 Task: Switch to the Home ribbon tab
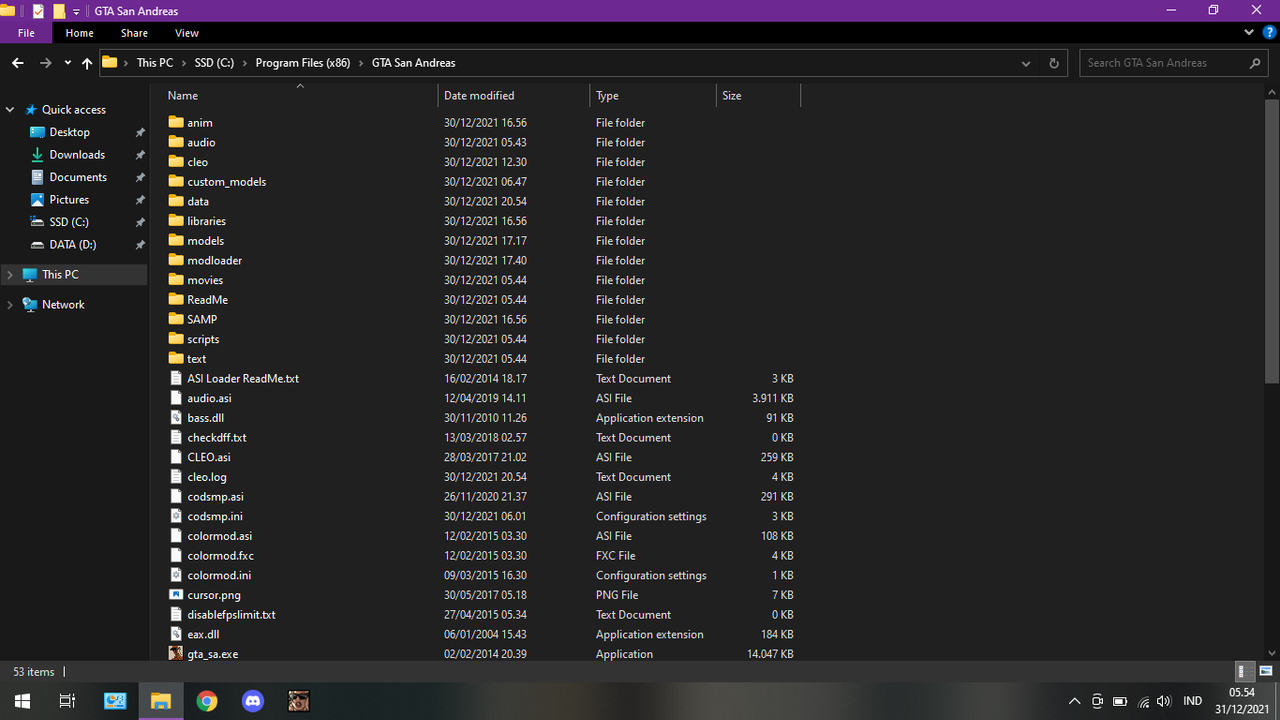[79, 33]
